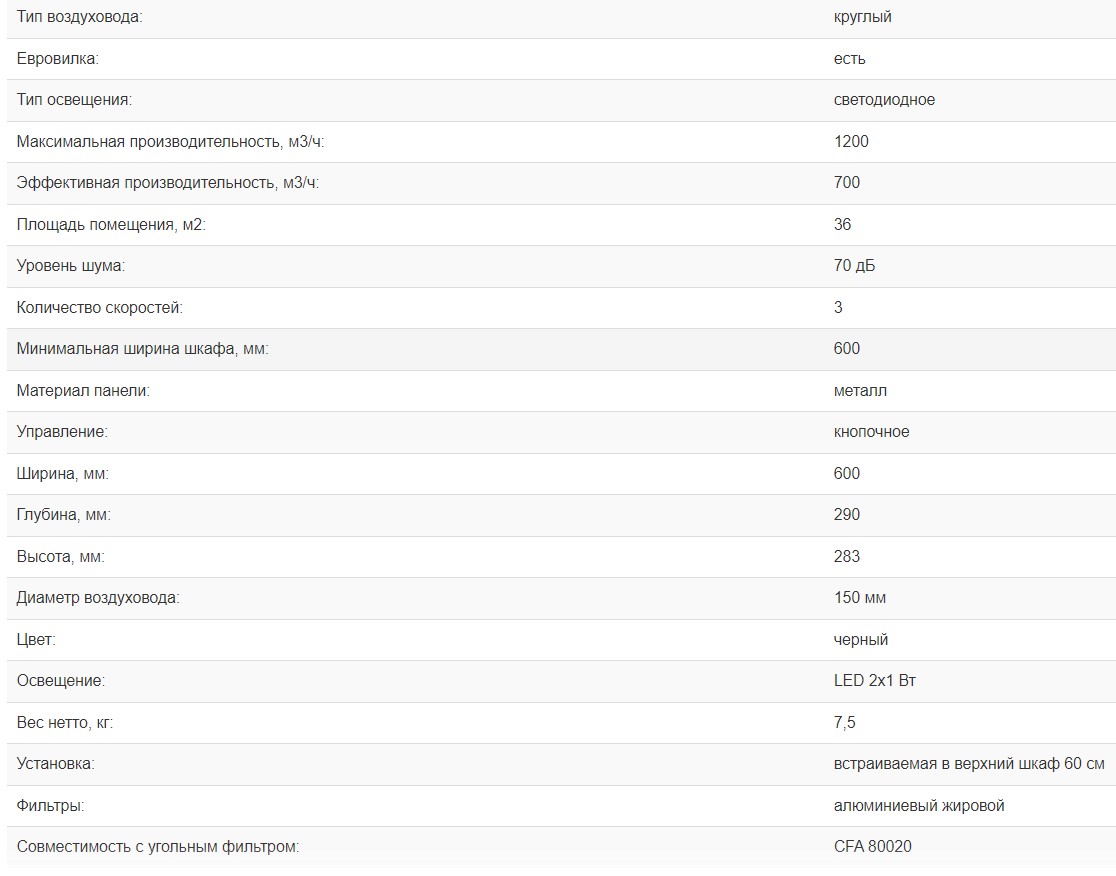The image size is (1116, 876).
Task: Select the panel material value 'металл'
Action: point(860,391)
